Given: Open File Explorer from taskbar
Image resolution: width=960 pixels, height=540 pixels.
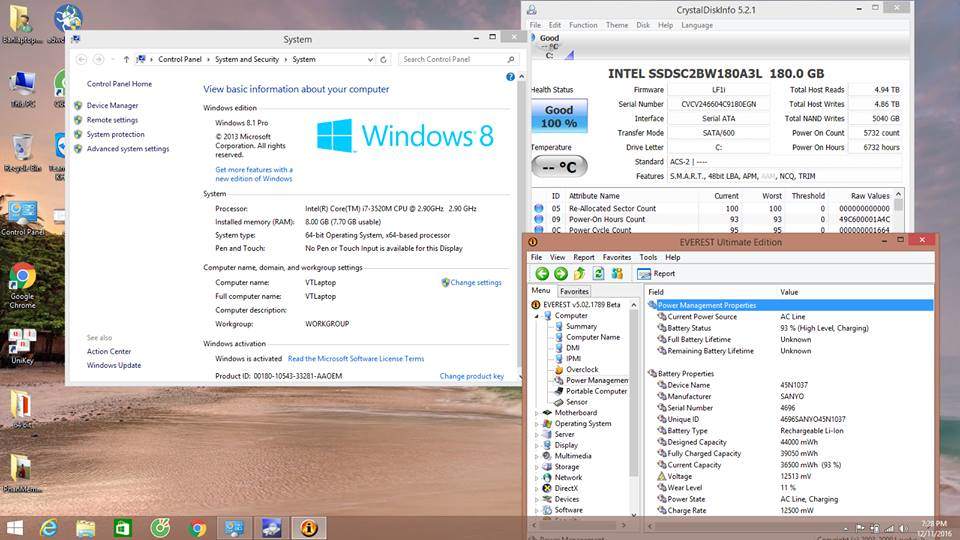Looking at the screenshot, I should tap(86, 528).
